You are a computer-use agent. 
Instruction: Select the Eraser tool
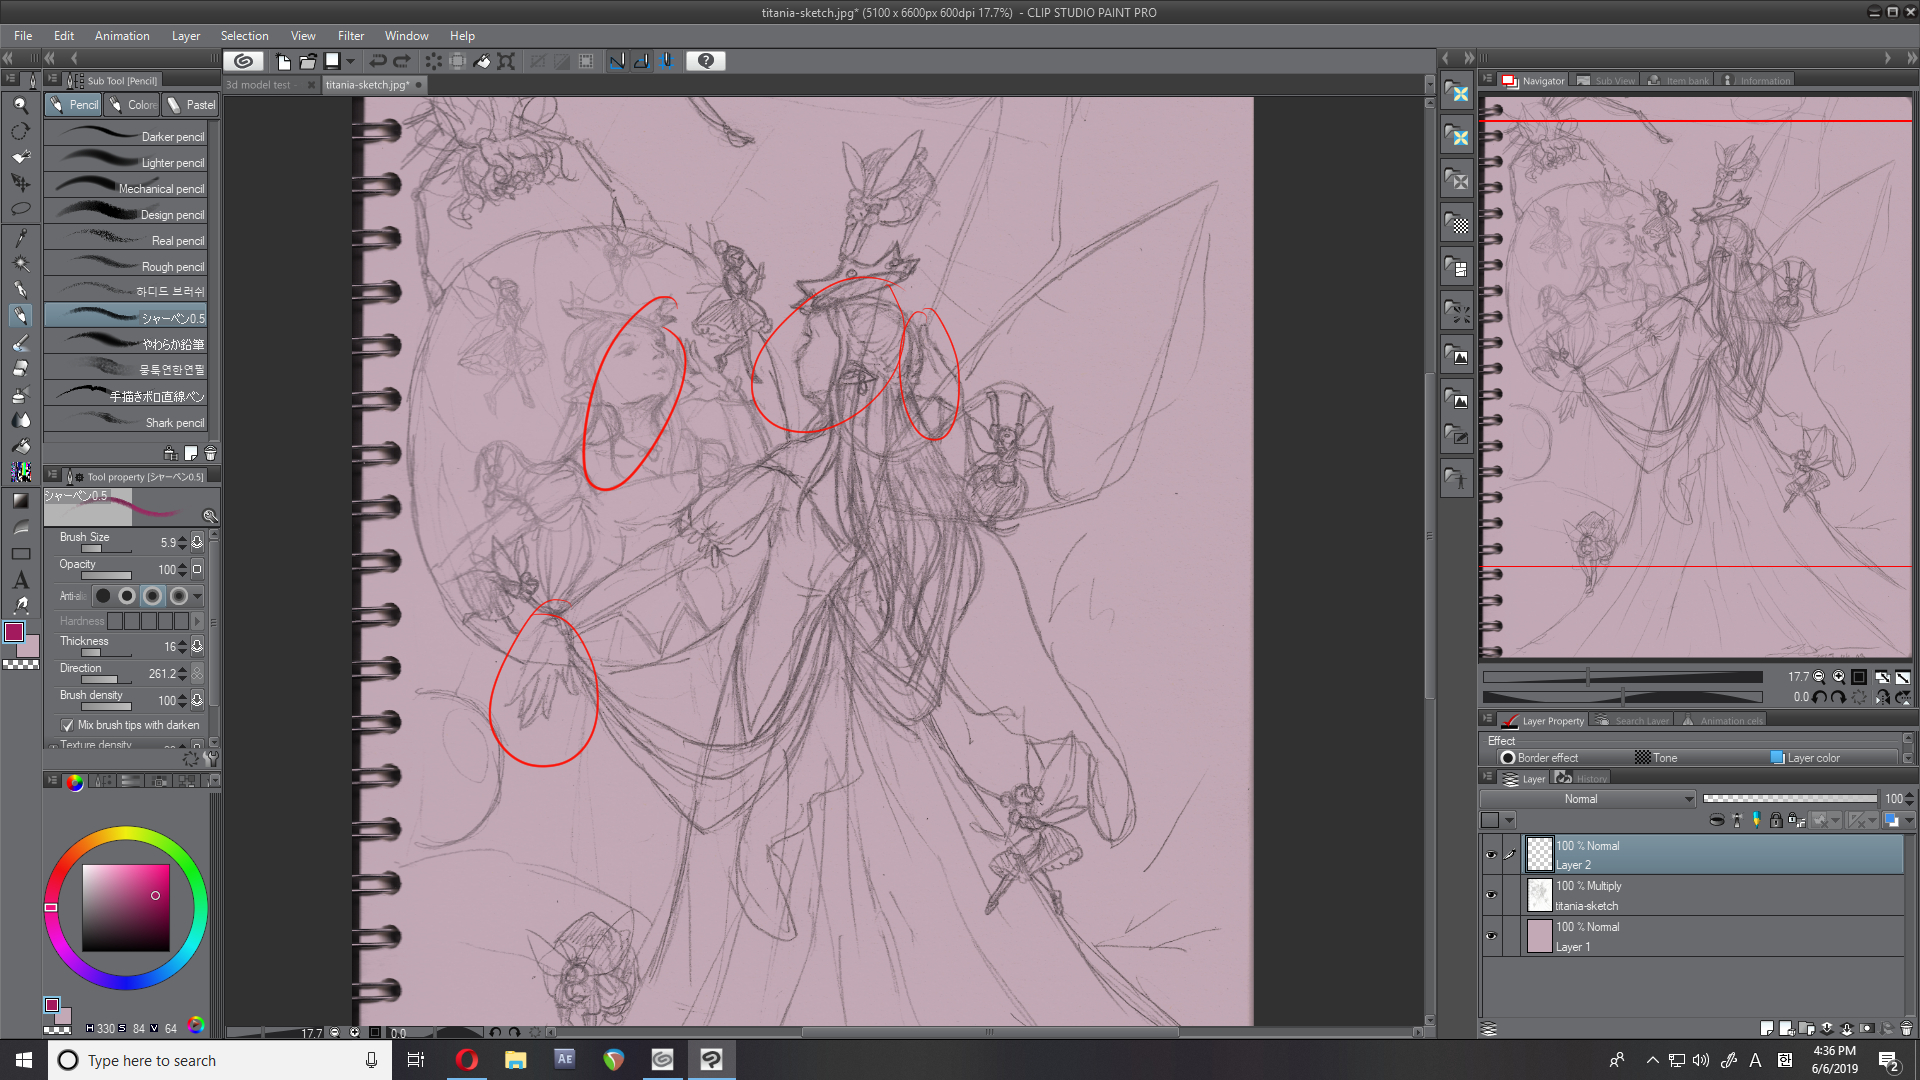pyautogui.click(x=20, y=369)
